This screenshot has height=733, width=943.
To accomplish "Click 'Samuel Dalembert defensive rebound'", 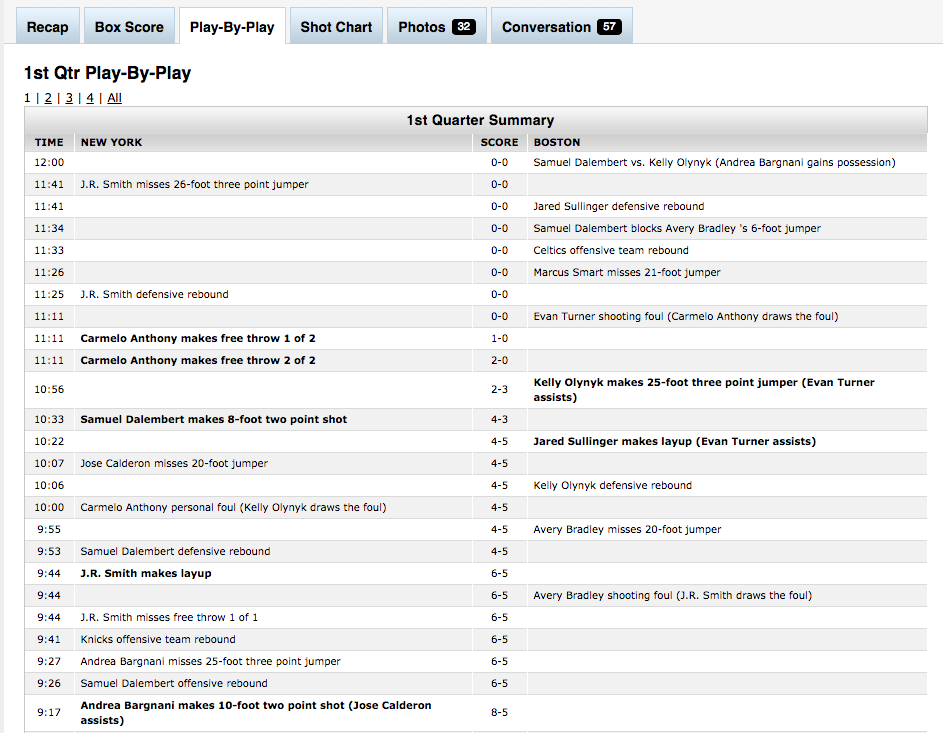I will [176, 551].
